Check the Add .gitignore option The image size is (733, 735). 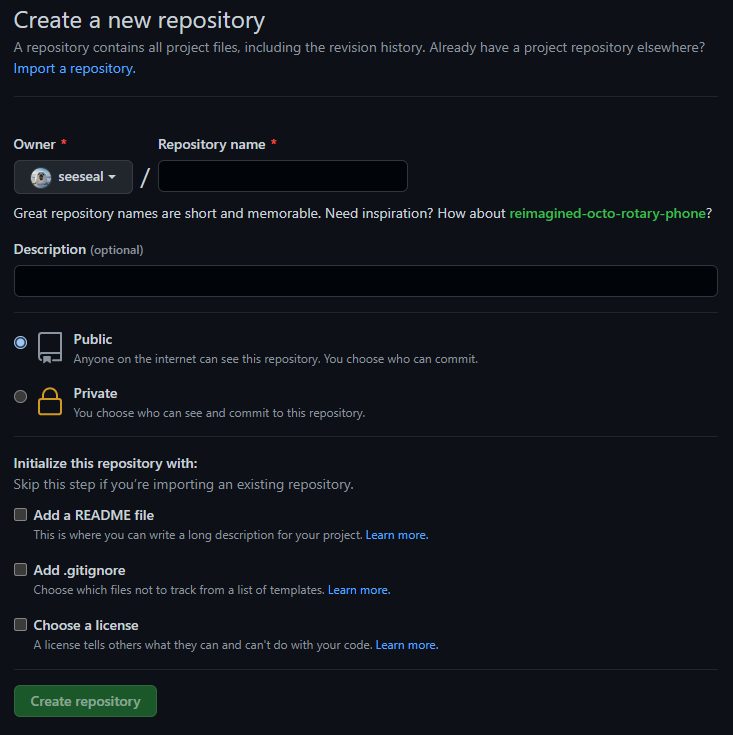pyautogui.click(x=20, y=570)
